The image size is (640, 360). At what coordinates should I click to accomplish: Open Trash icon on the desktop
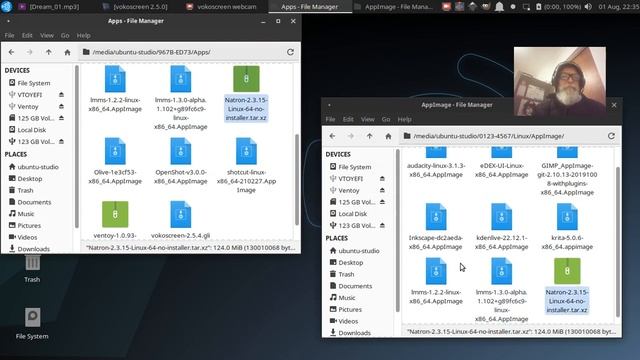coord(32,269)
